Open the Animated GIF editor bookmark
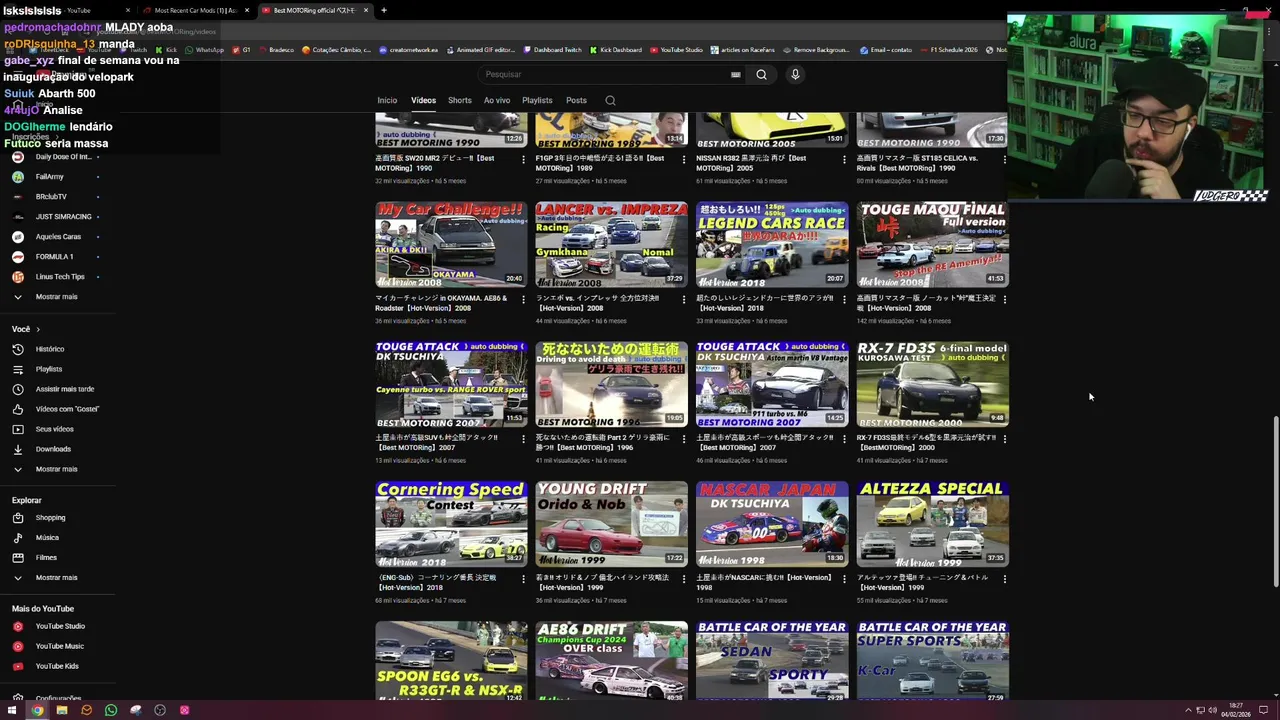This screenshot has height=720, width=1280. tap(480, 50)
